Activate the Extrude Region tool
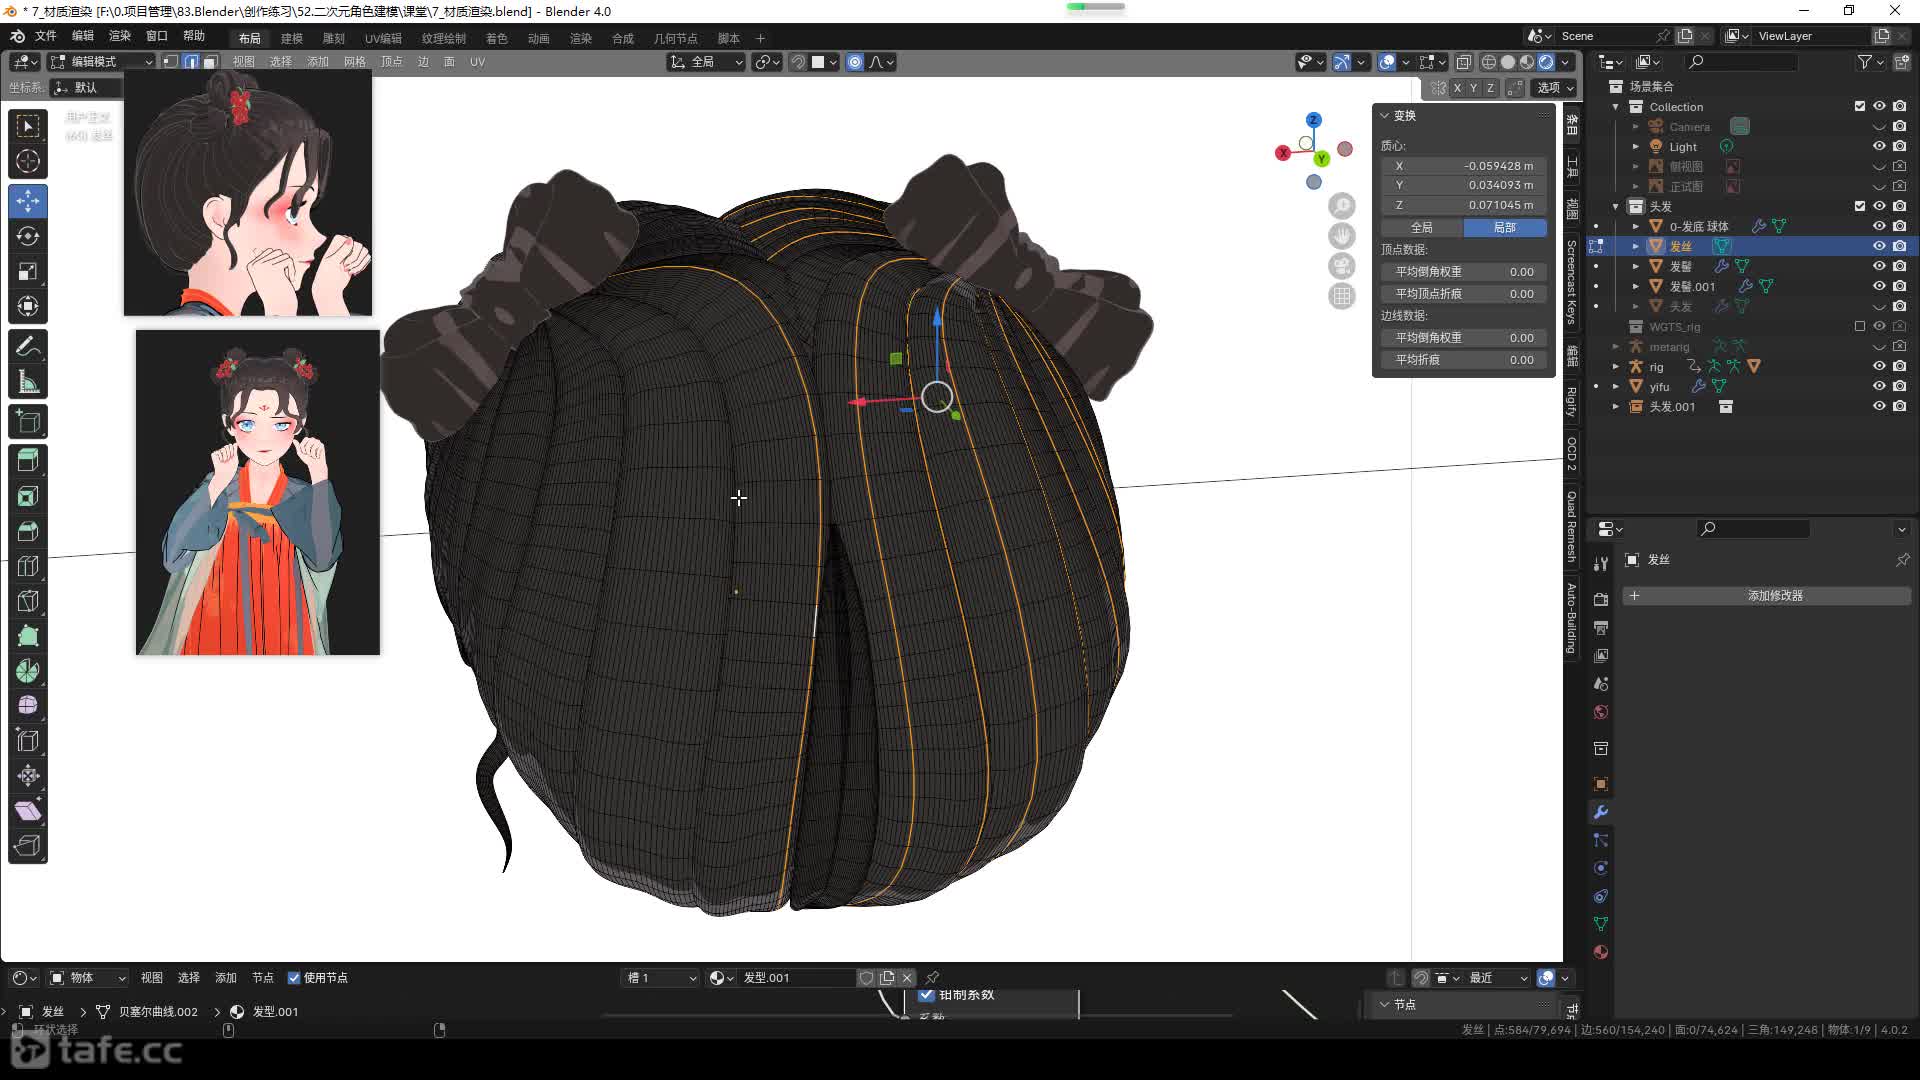The height and width of the screenshot is (1080, 1920). point(28,461)
